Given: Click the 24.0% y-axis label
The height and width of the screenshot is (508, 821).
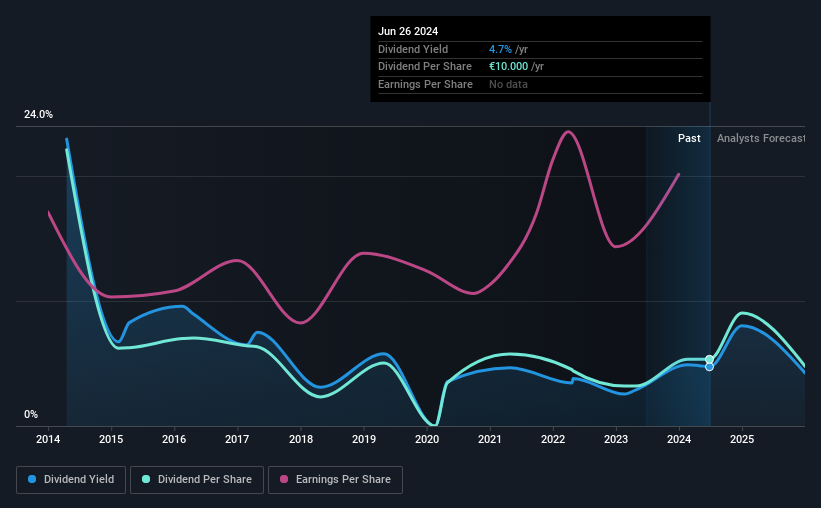Looking at the screenshot, I should click(38, 115).
